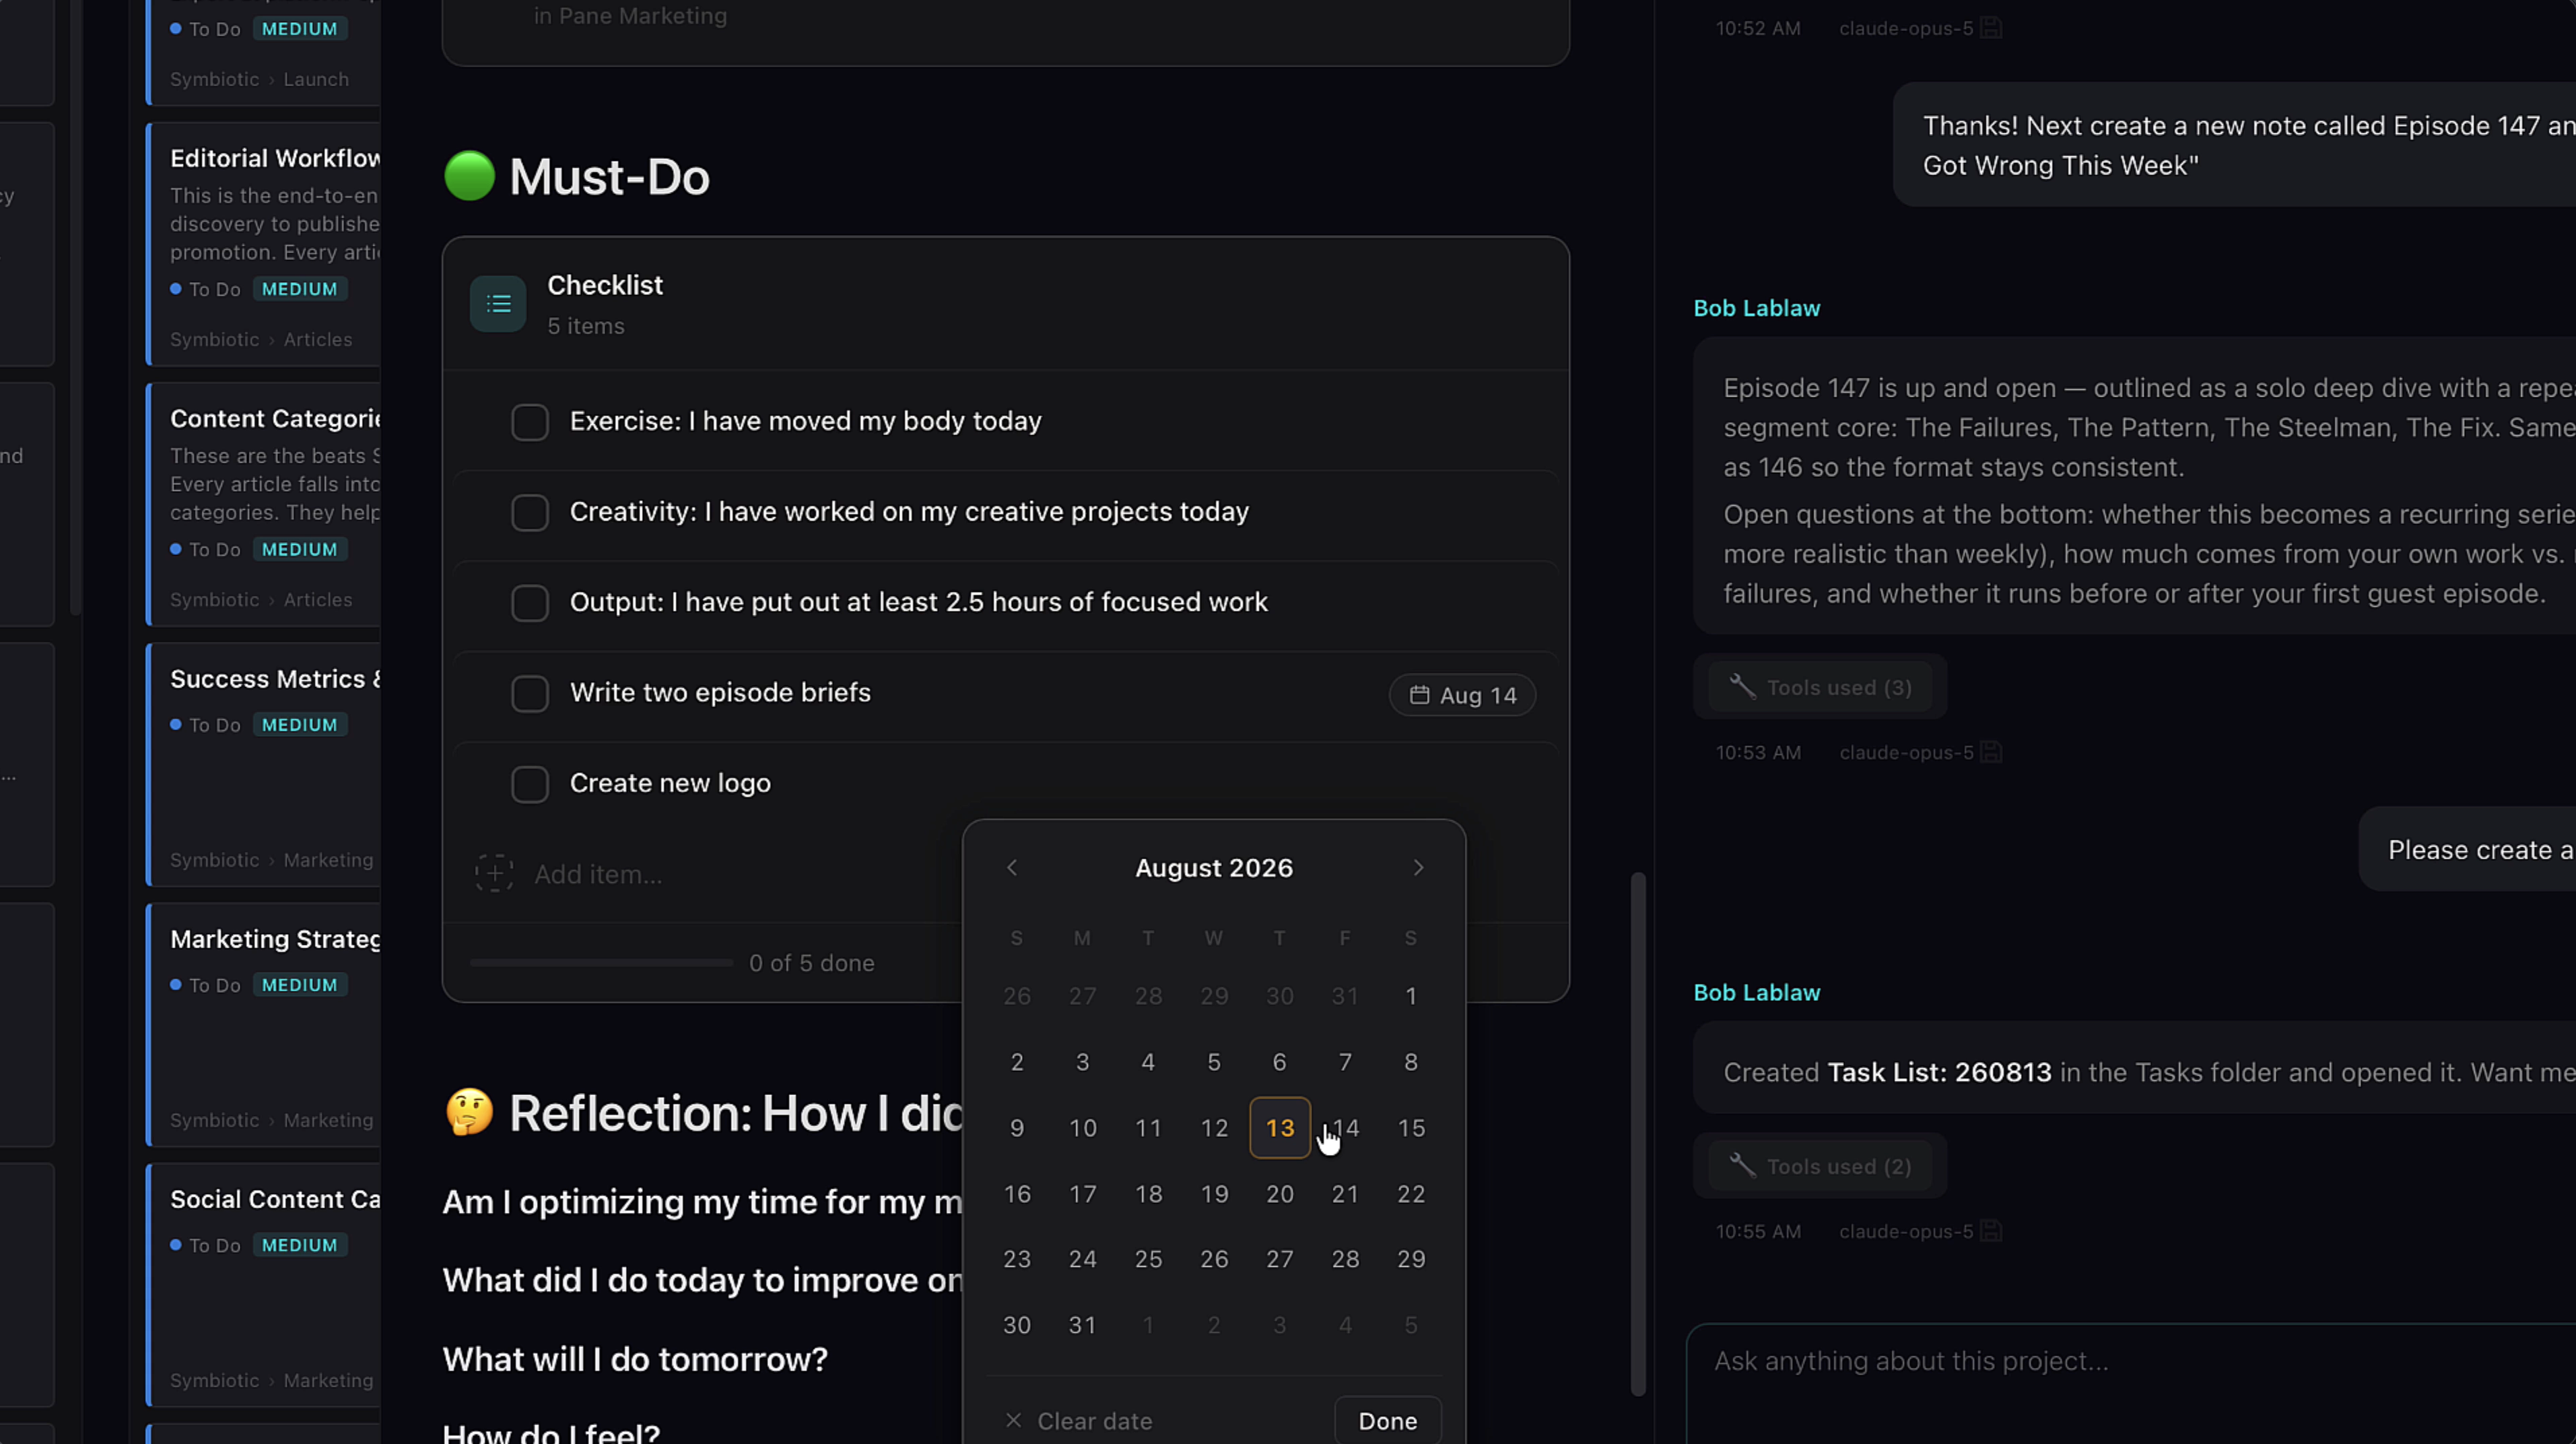Check the Exercise moved my body item

coord(530,422)
